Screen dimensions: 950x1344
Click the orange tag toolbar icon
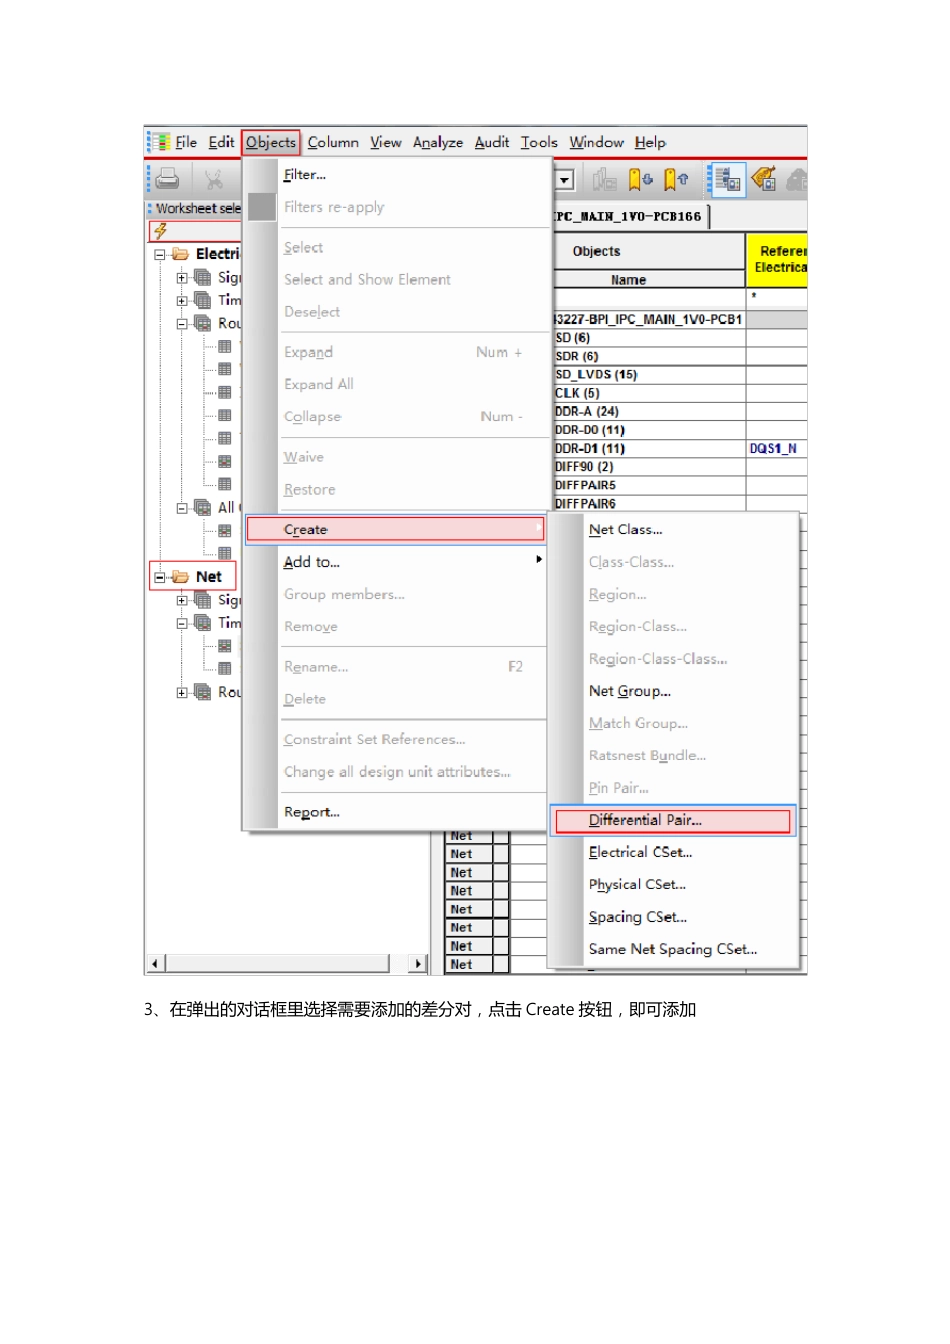[x=764, y=179]
